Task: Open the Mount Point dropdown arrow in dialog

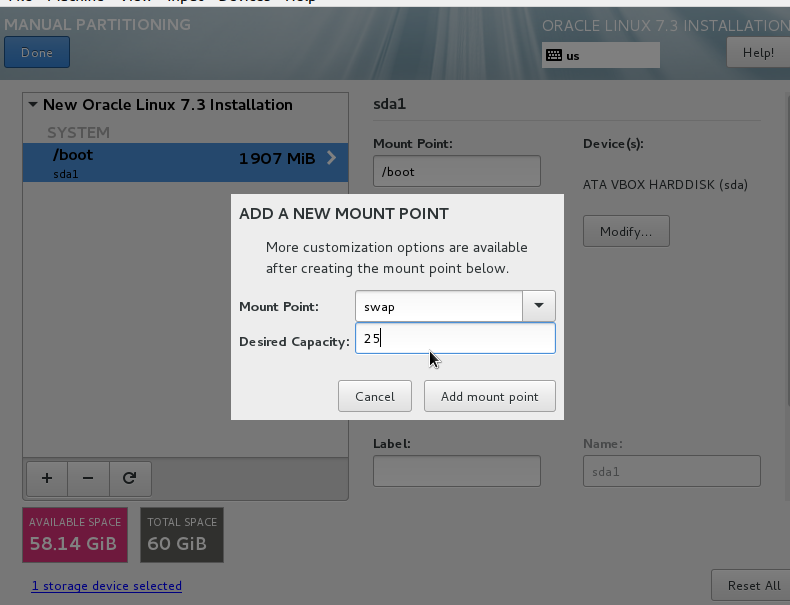Action: (x=539, y=306)
